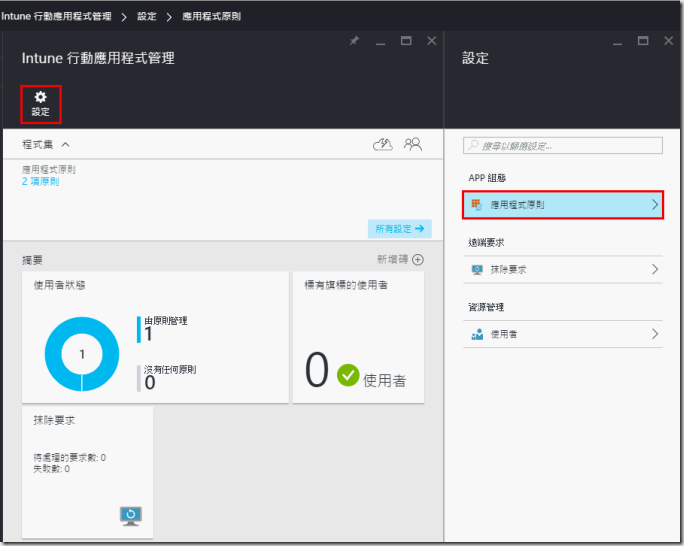This screenshot has width=684, height=546.
Task: Click the green checkmark in flagged users tile
Action: (347, 375)
